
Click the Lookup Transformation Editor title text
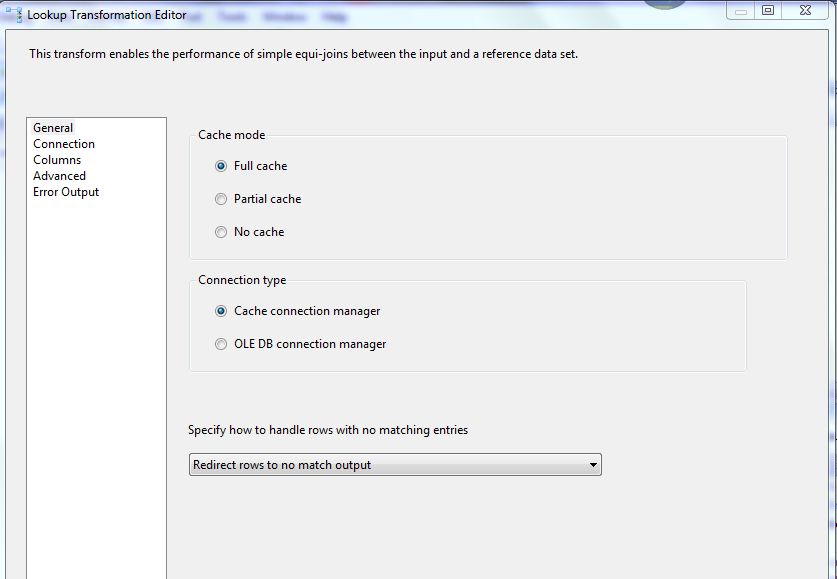[x=106, y=15]
